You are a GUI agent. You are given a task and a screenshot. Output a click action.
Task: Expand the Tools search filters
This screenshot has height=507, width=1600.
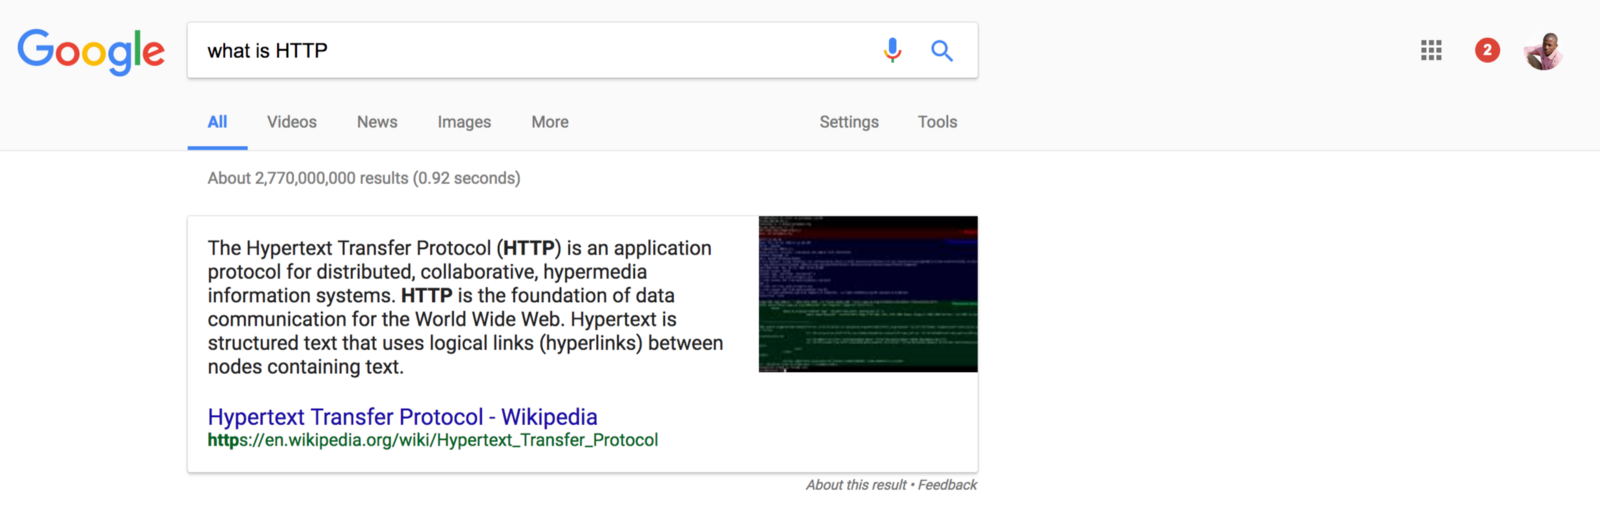tap(937, 122)
